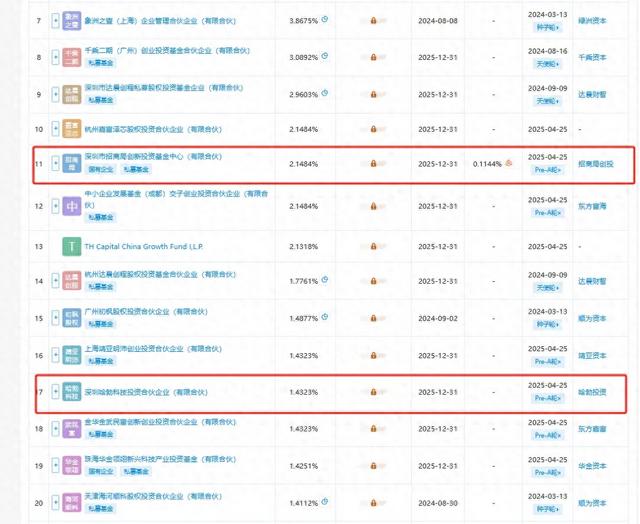Expand row 20 plus button
Viewport: 640px width, 524px height.
tap(56, 503)
